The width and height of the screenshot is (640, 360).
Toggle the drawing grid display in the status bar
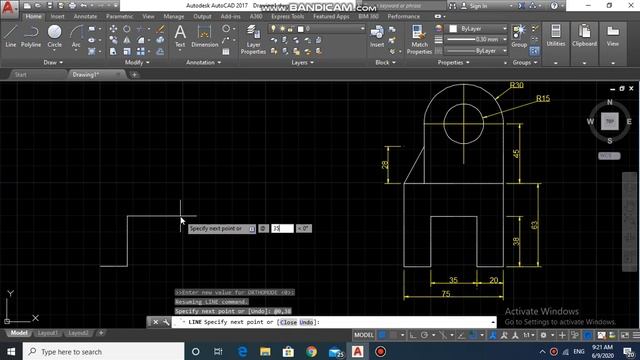point(382,335)
